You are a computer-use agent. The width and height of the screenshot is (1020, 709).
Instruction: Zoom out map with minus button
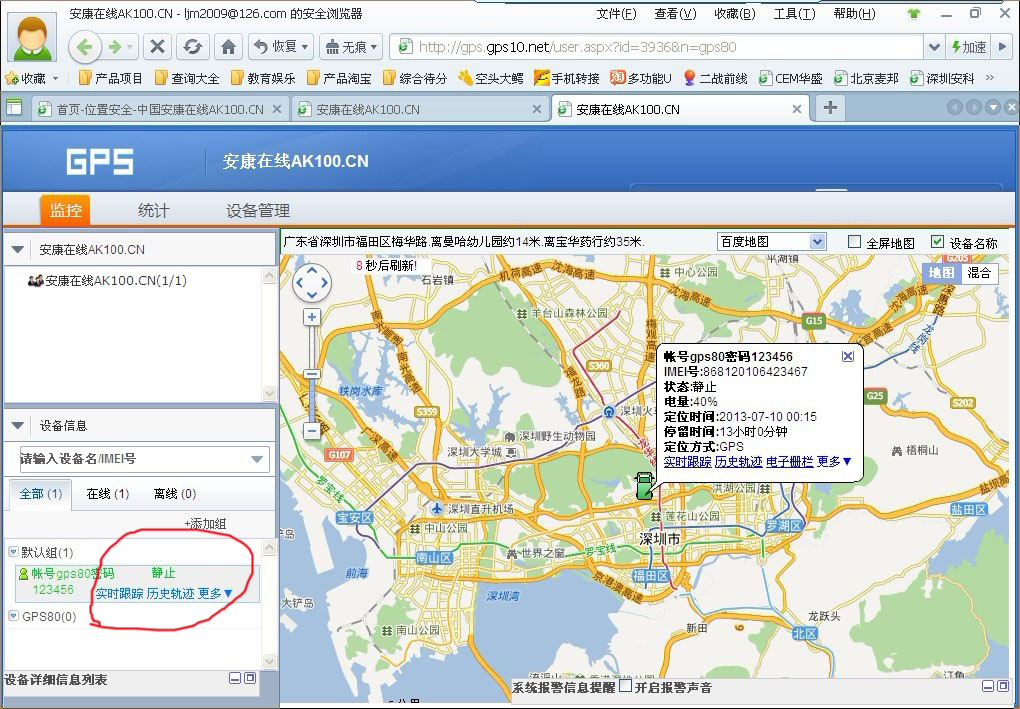point(312,430)
